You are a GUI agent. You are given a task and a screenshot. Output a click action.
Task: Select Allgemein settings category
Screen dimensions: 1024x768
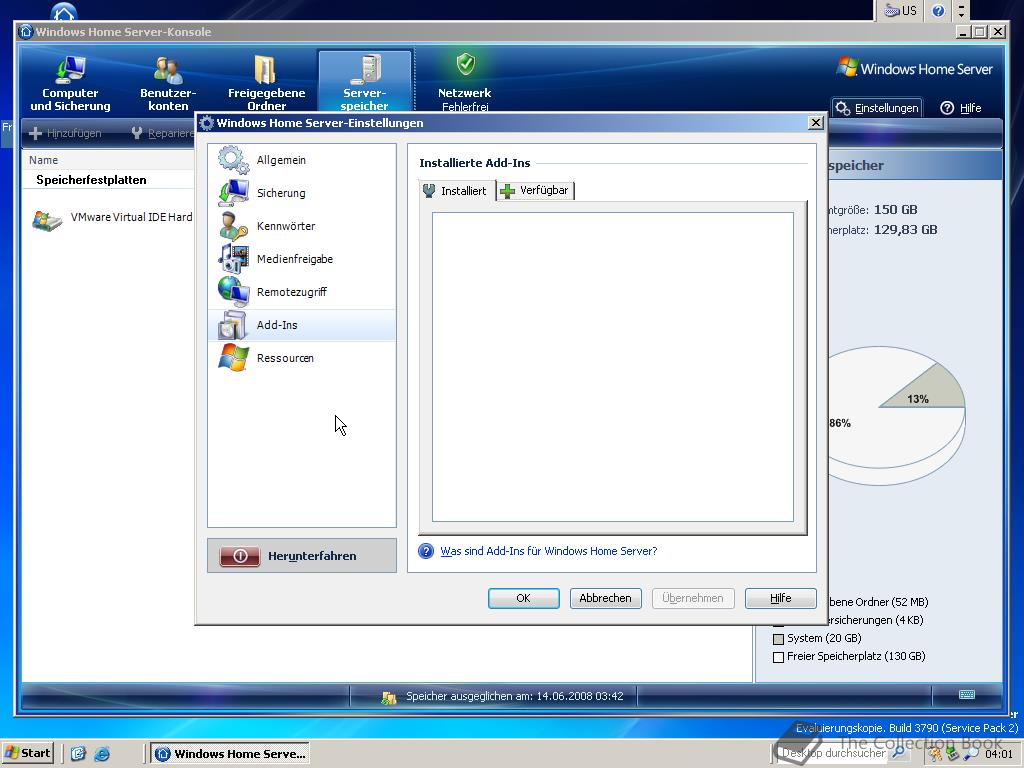coord(302,160)
